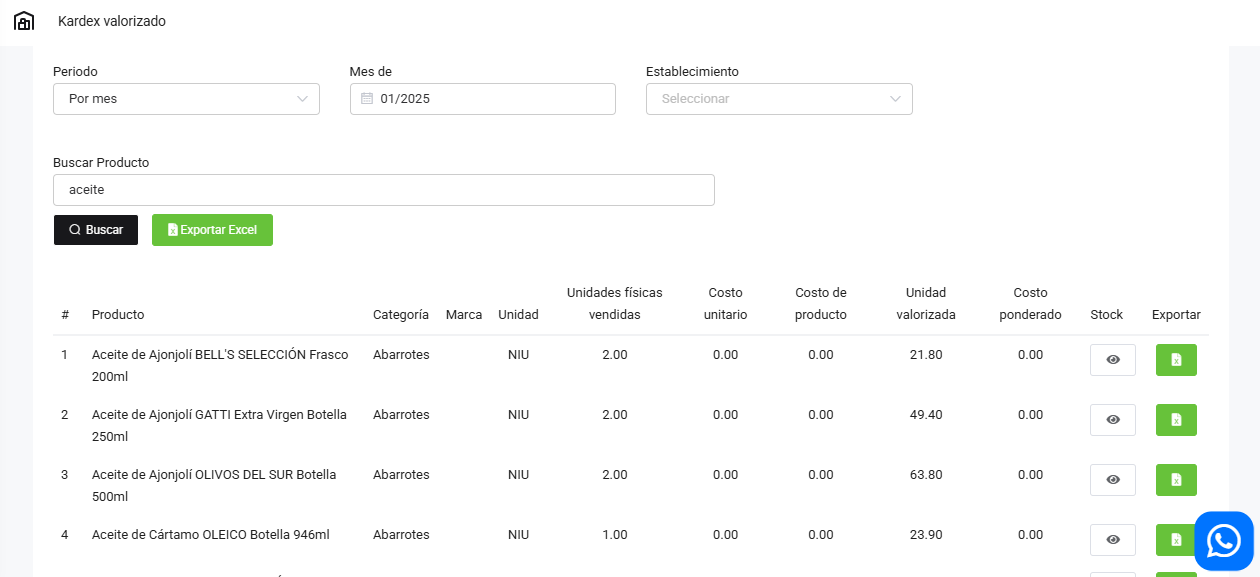Click the Costo ponderado column header
The image size is (1260, 577).
tap(1030, 303)
